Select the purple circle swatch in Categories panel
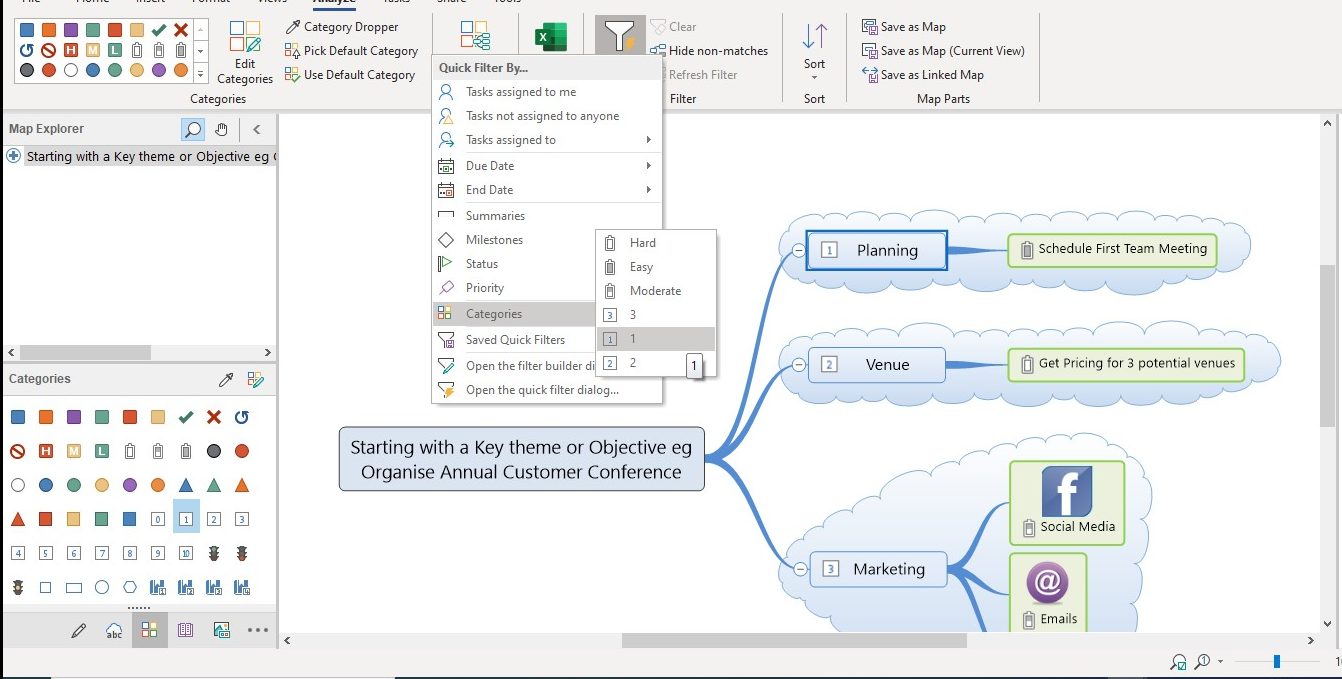This screenshot has height=679, width=1342. (129, 485)
